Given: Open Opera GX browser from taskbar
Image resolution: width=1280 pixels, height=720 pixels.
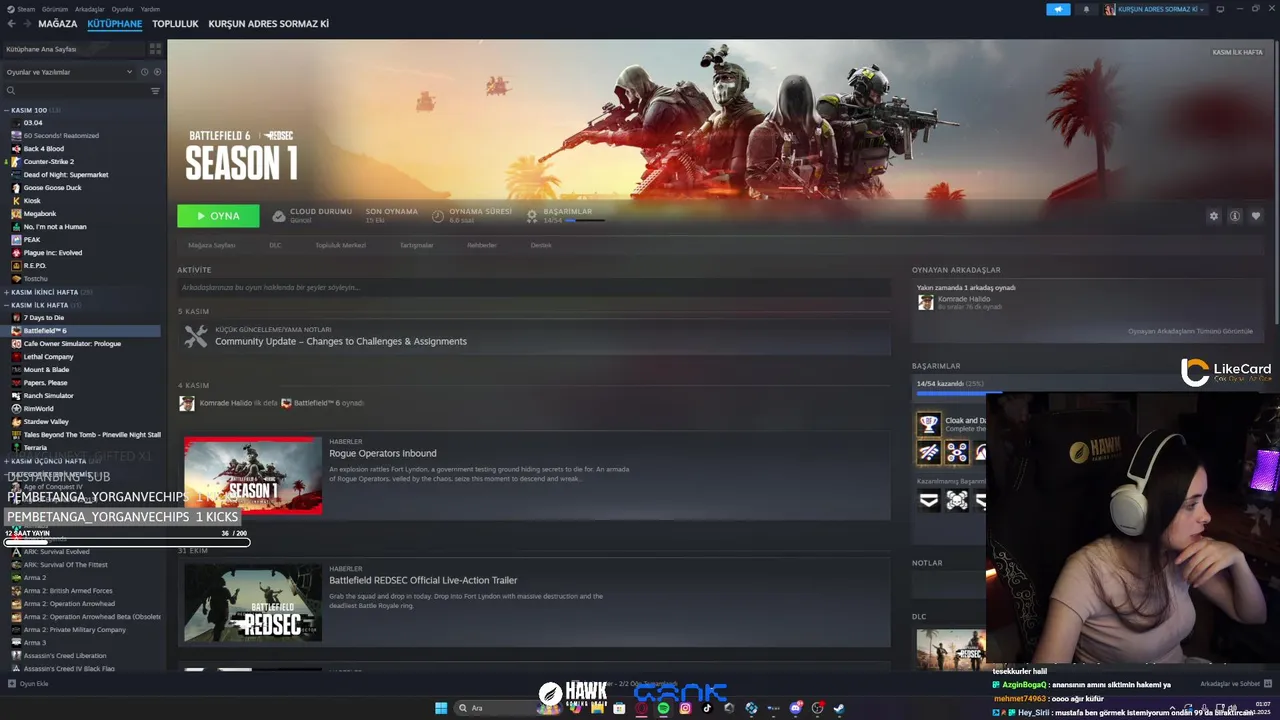Looking at the screenshot, I should [641, 708].
